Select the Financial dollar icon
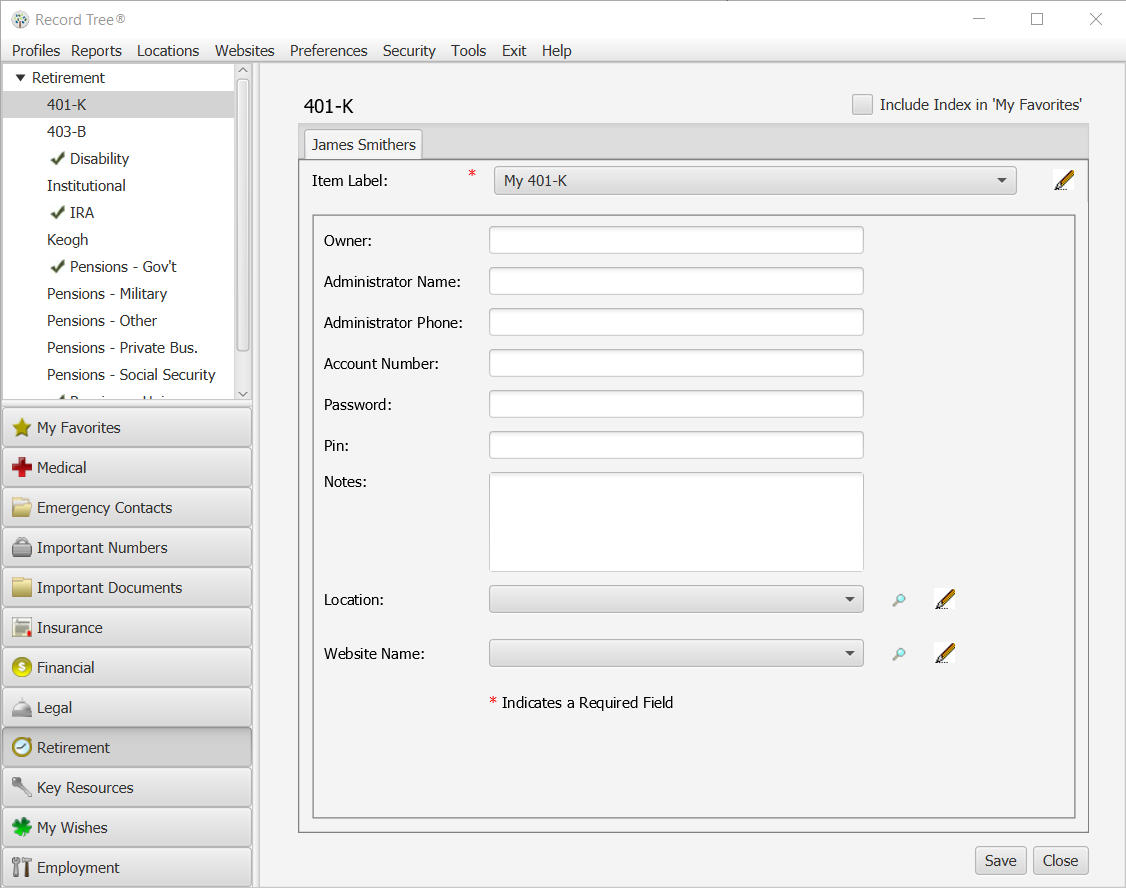 coord(21,667)
